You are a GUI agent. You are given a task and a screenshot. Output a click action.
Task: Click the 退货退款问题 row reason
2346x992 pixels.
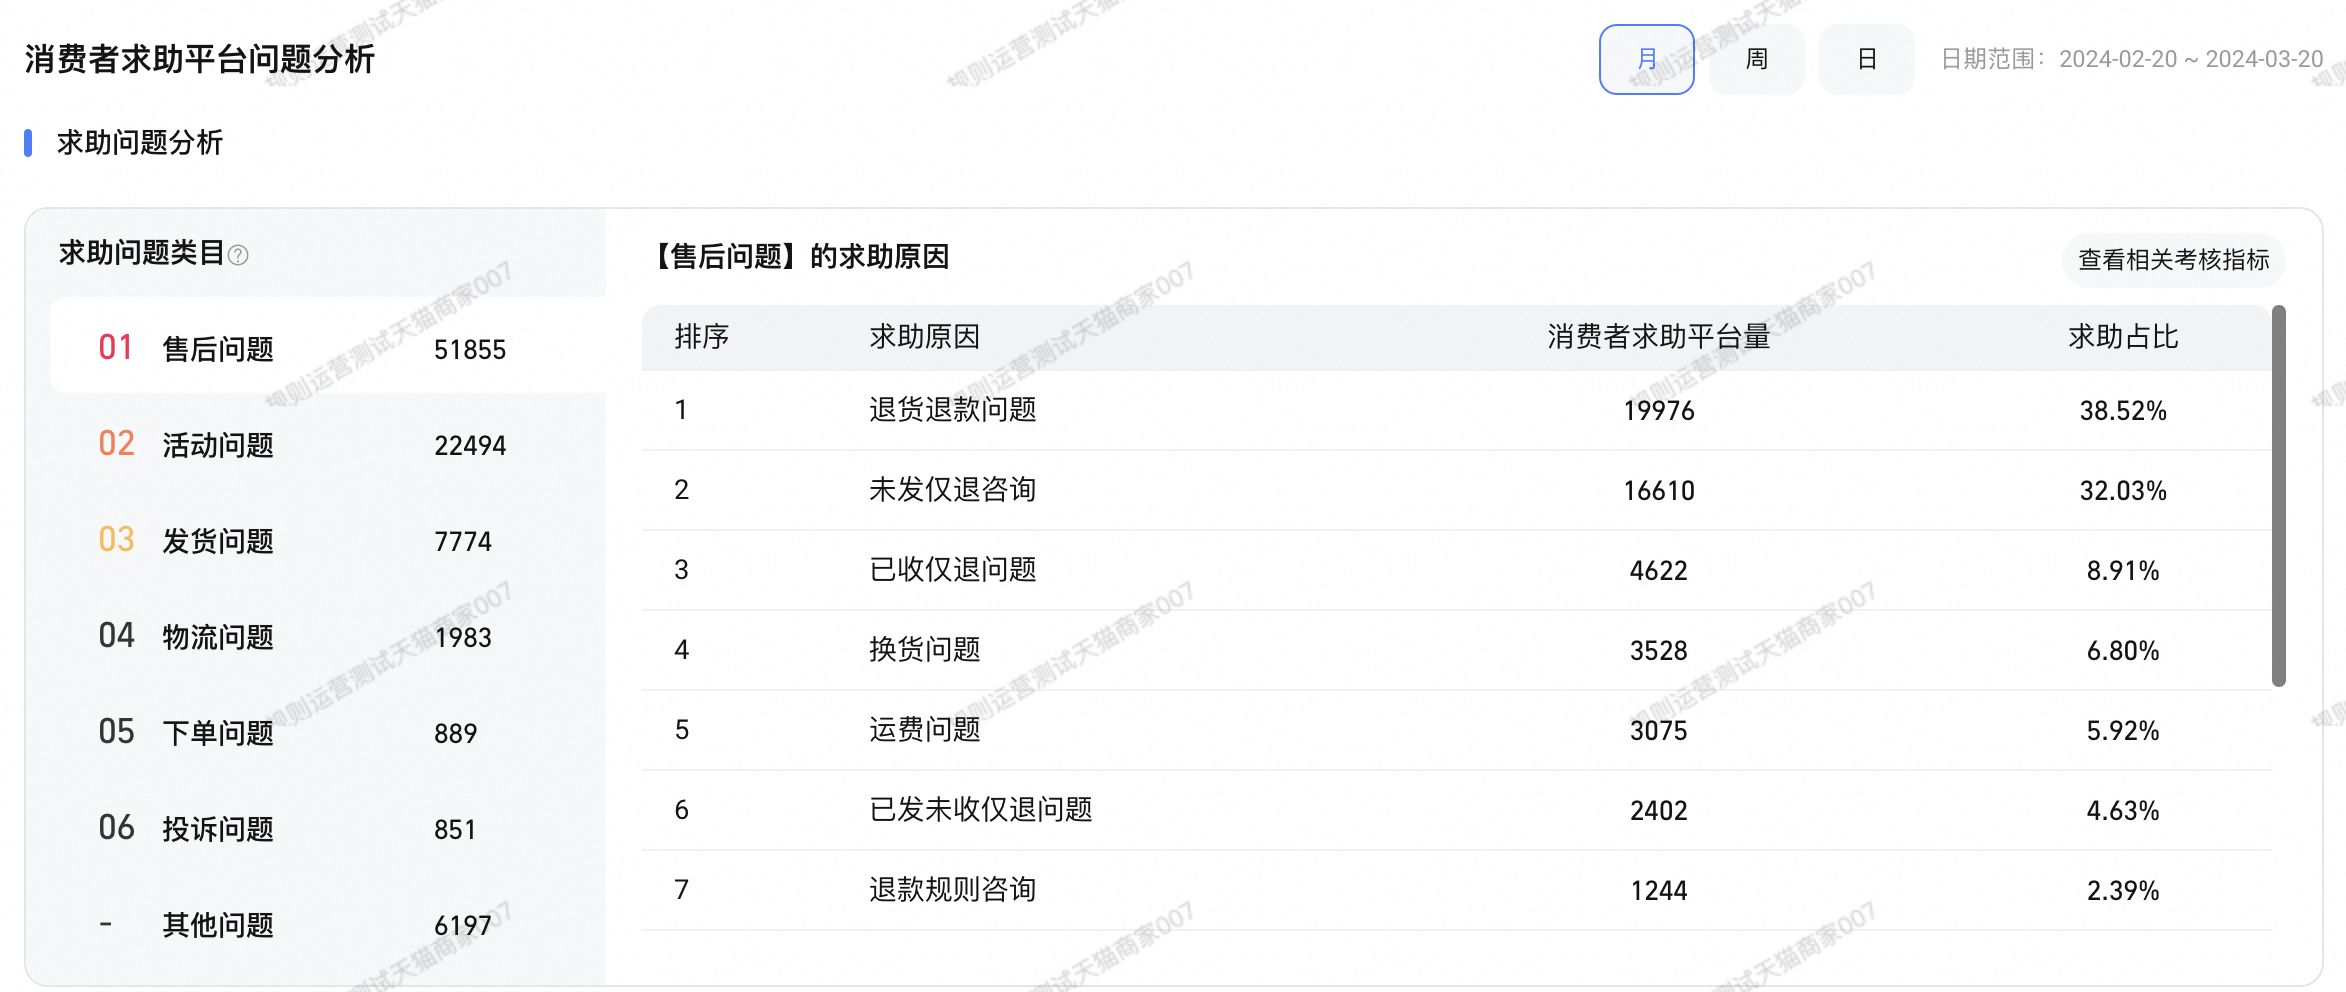coord(952,410)
